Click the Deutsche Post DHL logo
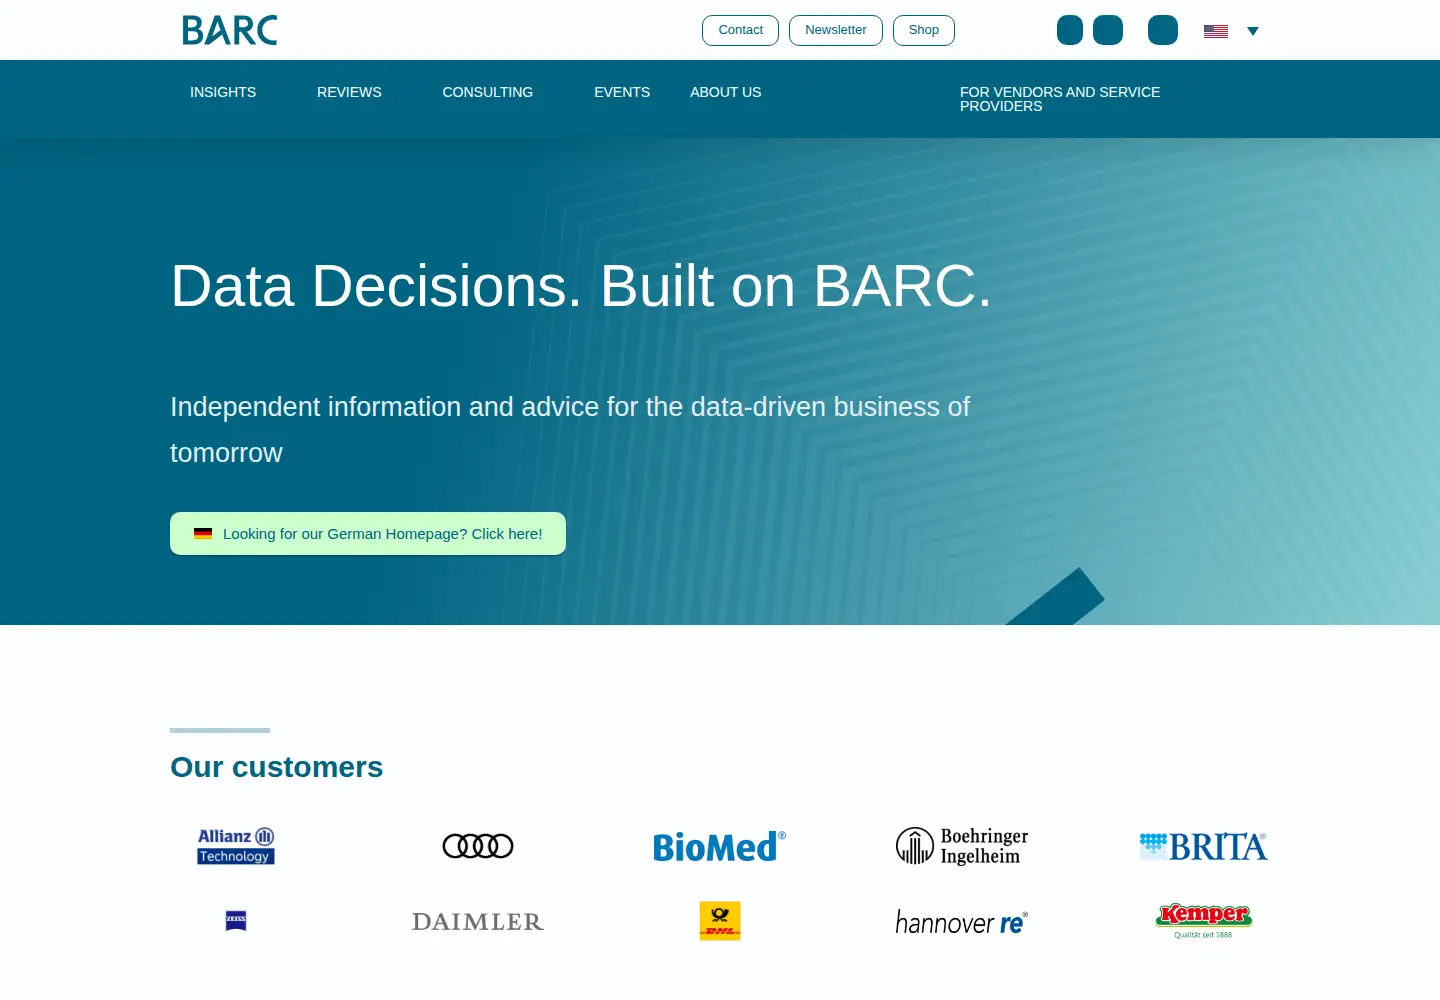This screenshot has width=1440, height=1000. click(x=720, y=921)
